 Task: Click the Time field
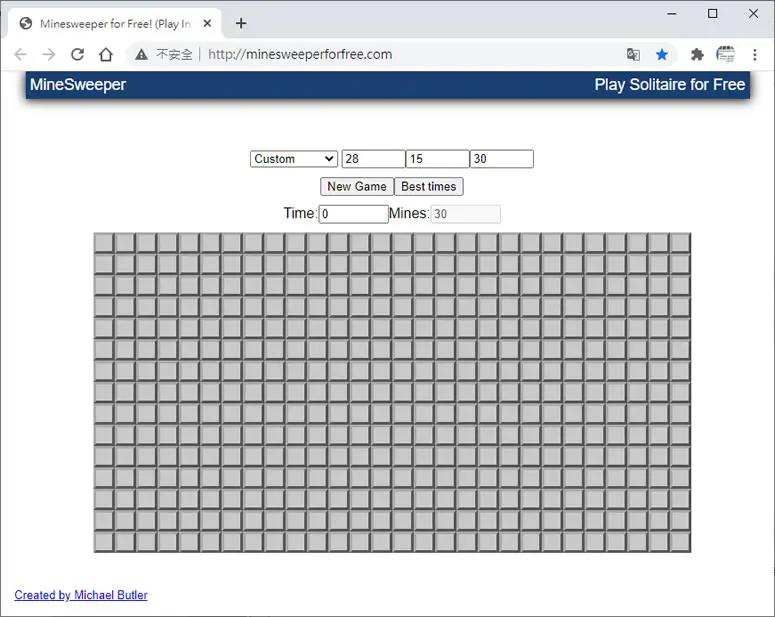tap(353, 214)
